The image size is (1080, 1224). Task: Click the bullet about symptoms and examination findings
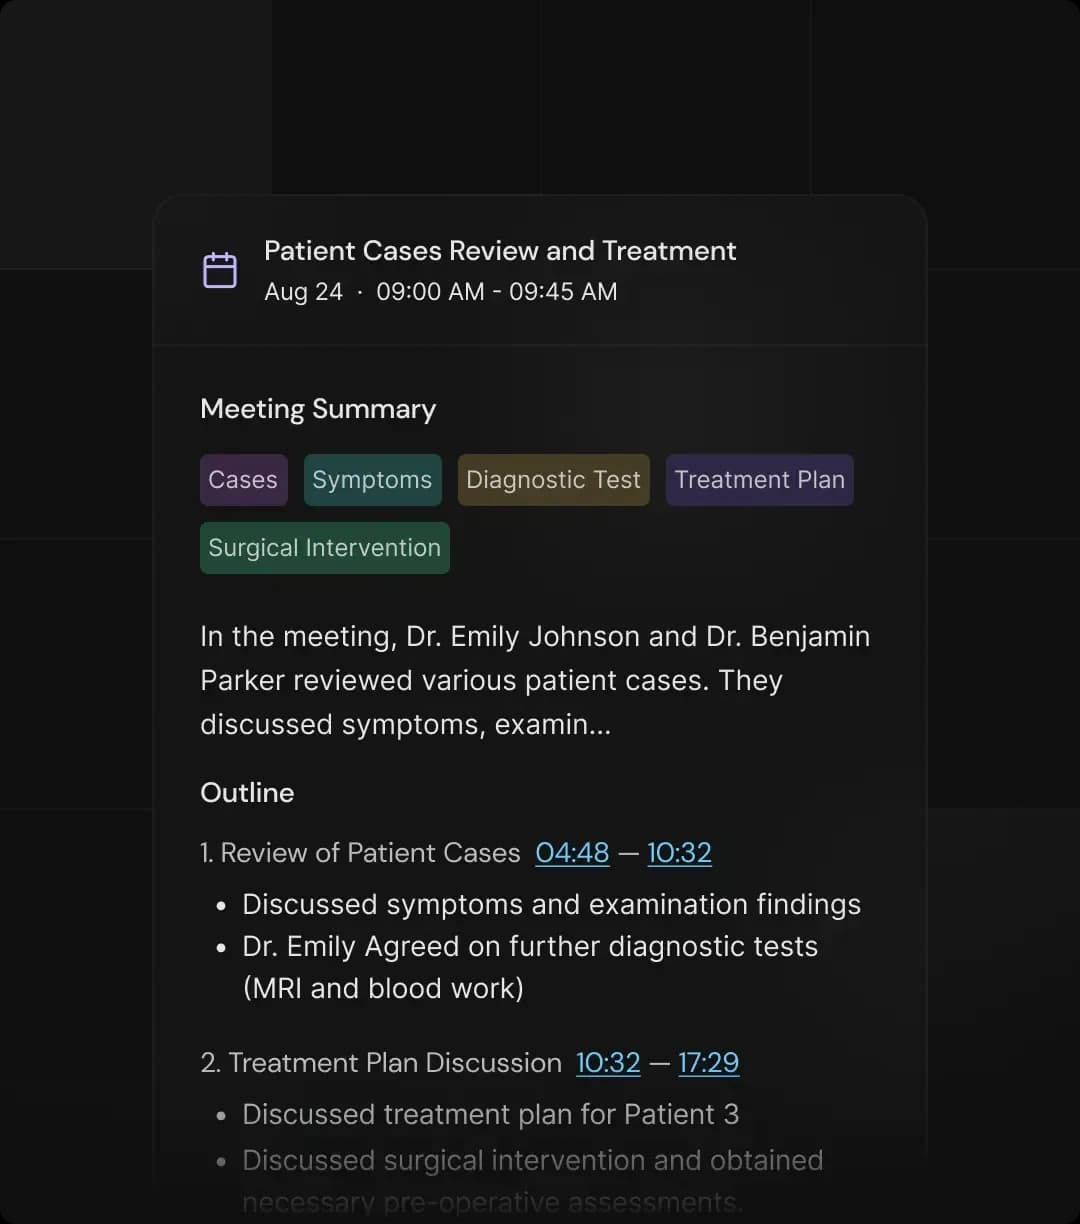(551, 904)
